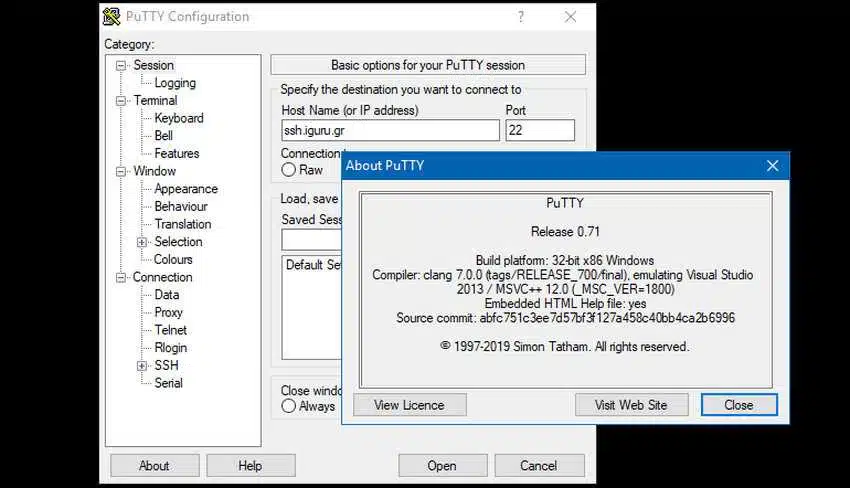
Task: Open Serial settings
Action: click(168, 383)
